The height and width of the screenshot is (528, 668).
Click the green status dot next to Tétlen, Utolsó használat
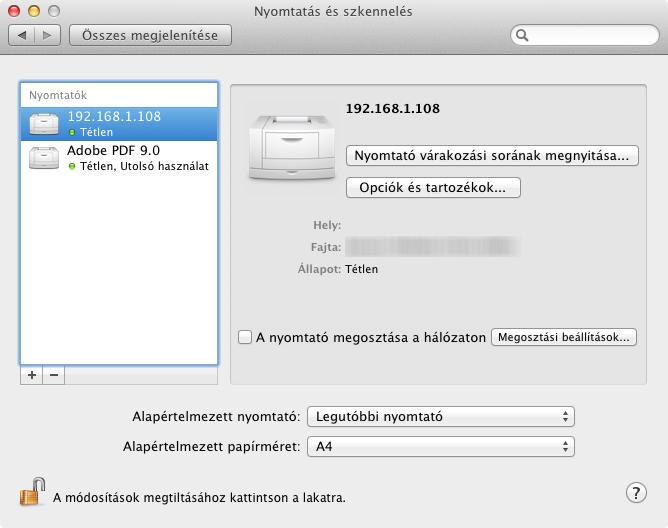(72, 166)
